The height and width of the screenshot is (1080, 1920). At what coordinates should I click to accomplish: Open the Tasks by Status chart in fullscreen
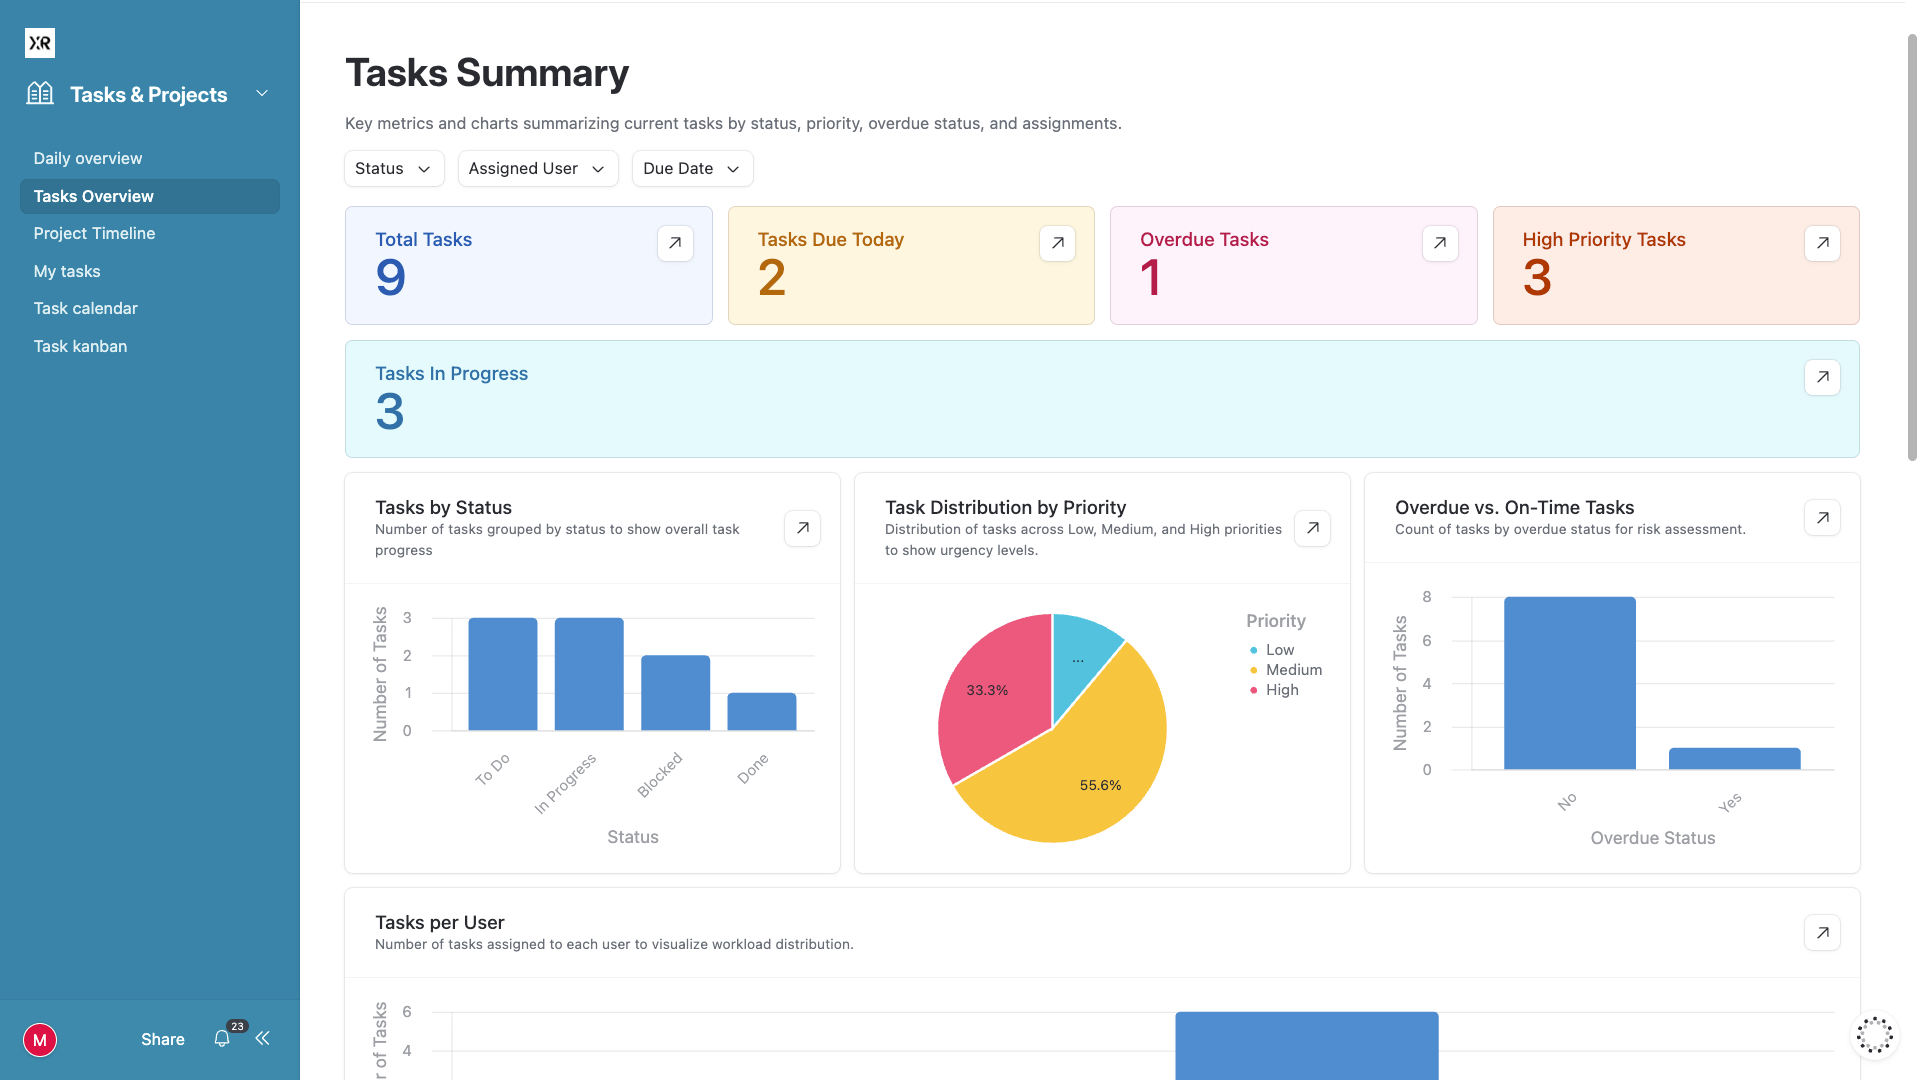coord(802,528)
